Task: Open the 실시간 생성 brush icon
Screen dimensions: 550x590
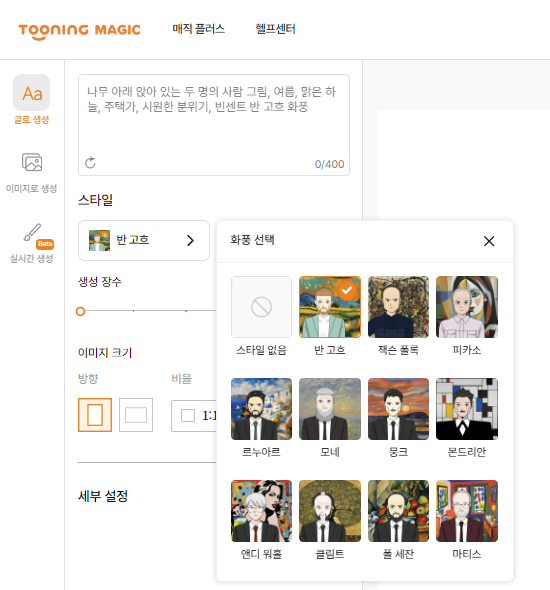Action: (32, 232)
